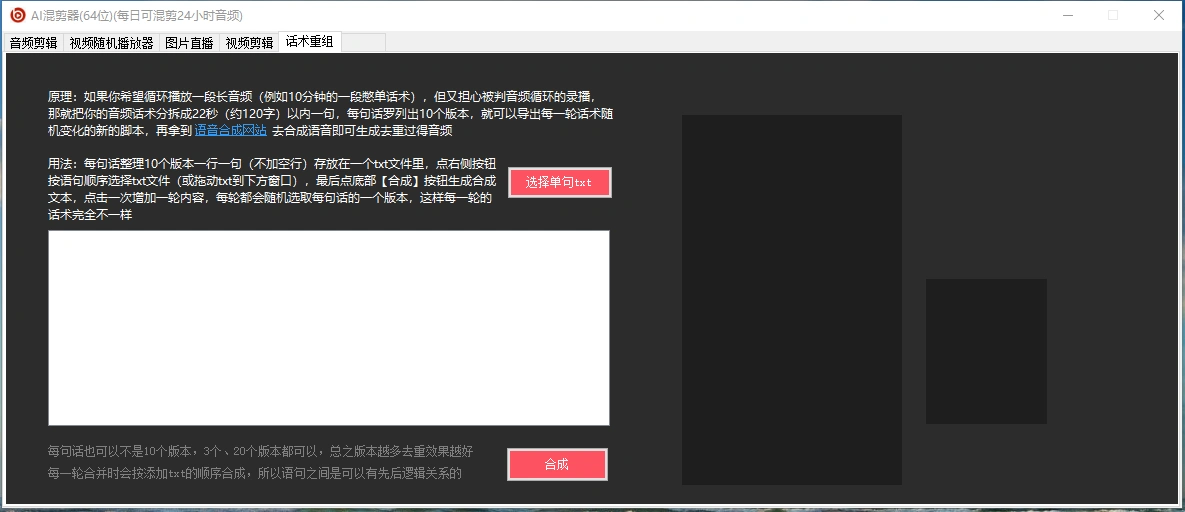This screenshot has height=512, width=1185.
Task: Open the 语音合成网站 hyperlink
Action: pyautogui.click(x=230, y=131)
